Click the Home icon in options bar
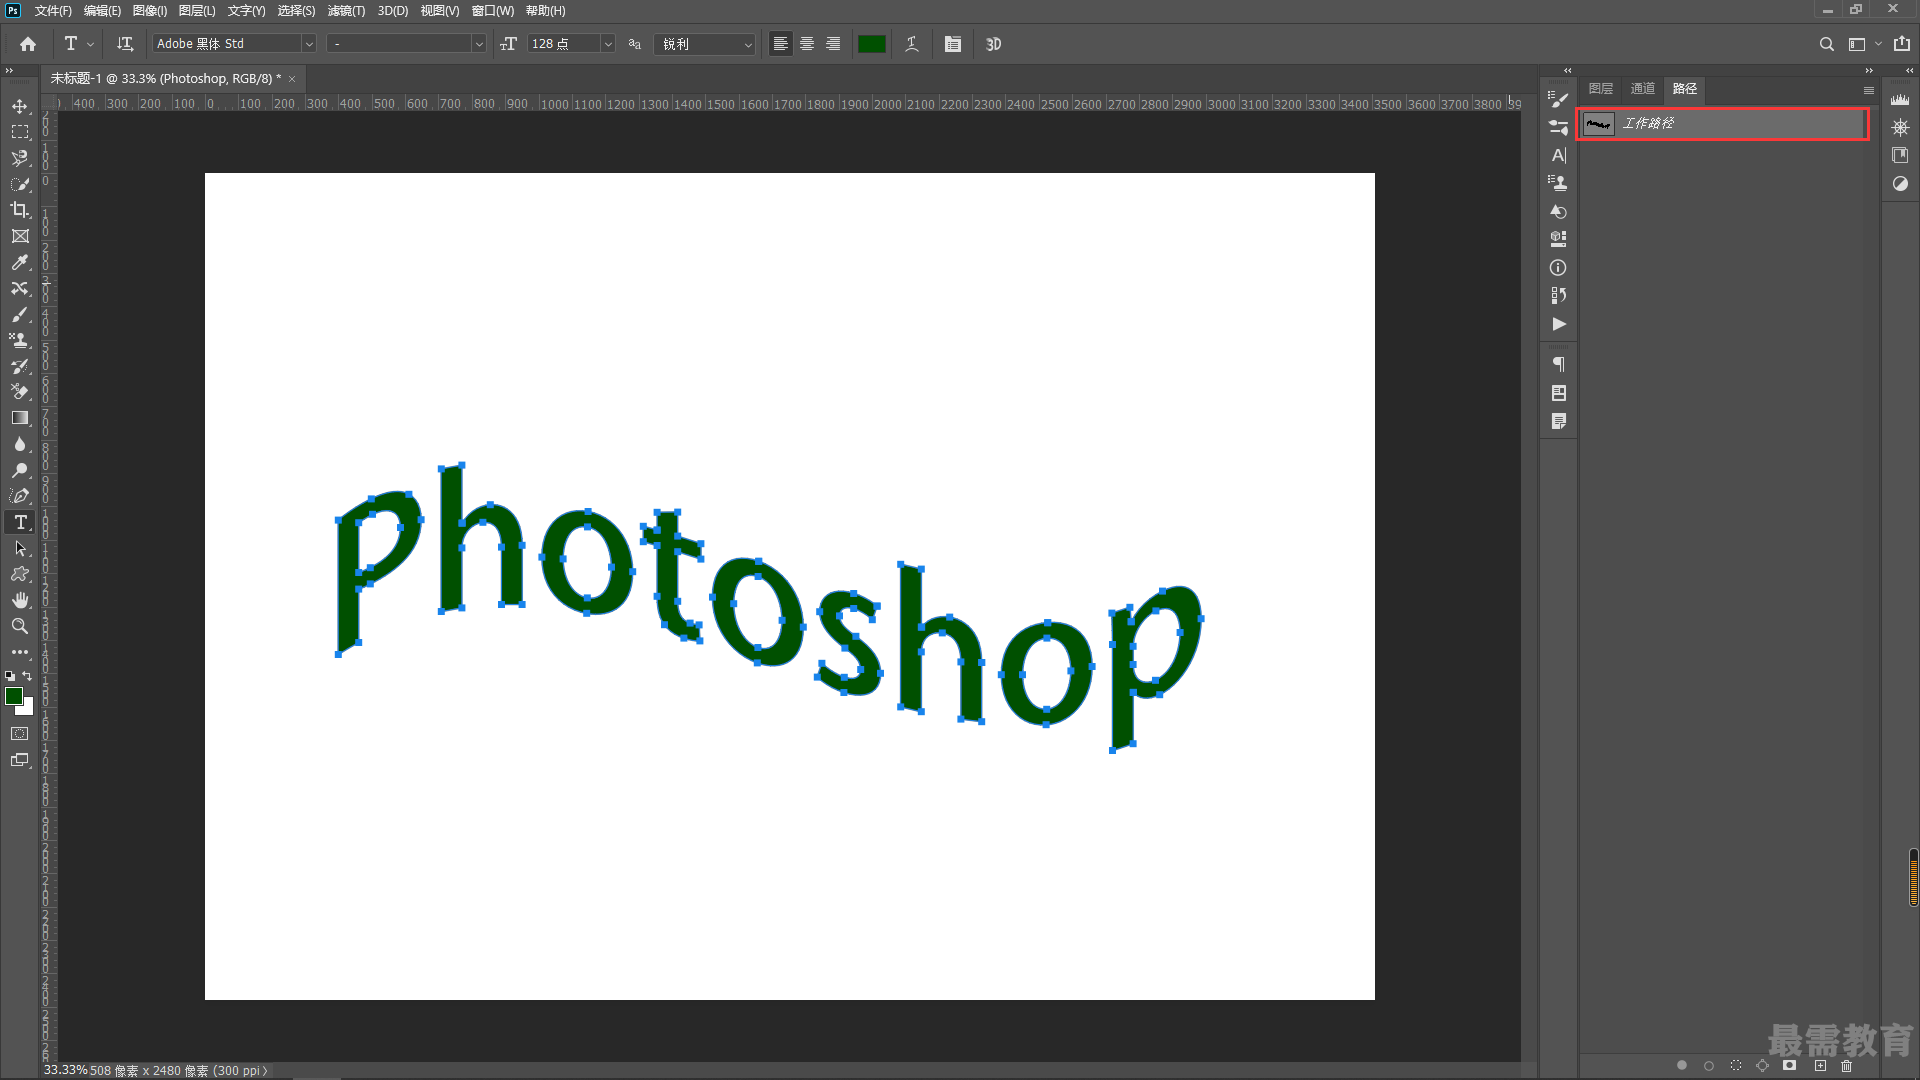 [x=28, y=44]
